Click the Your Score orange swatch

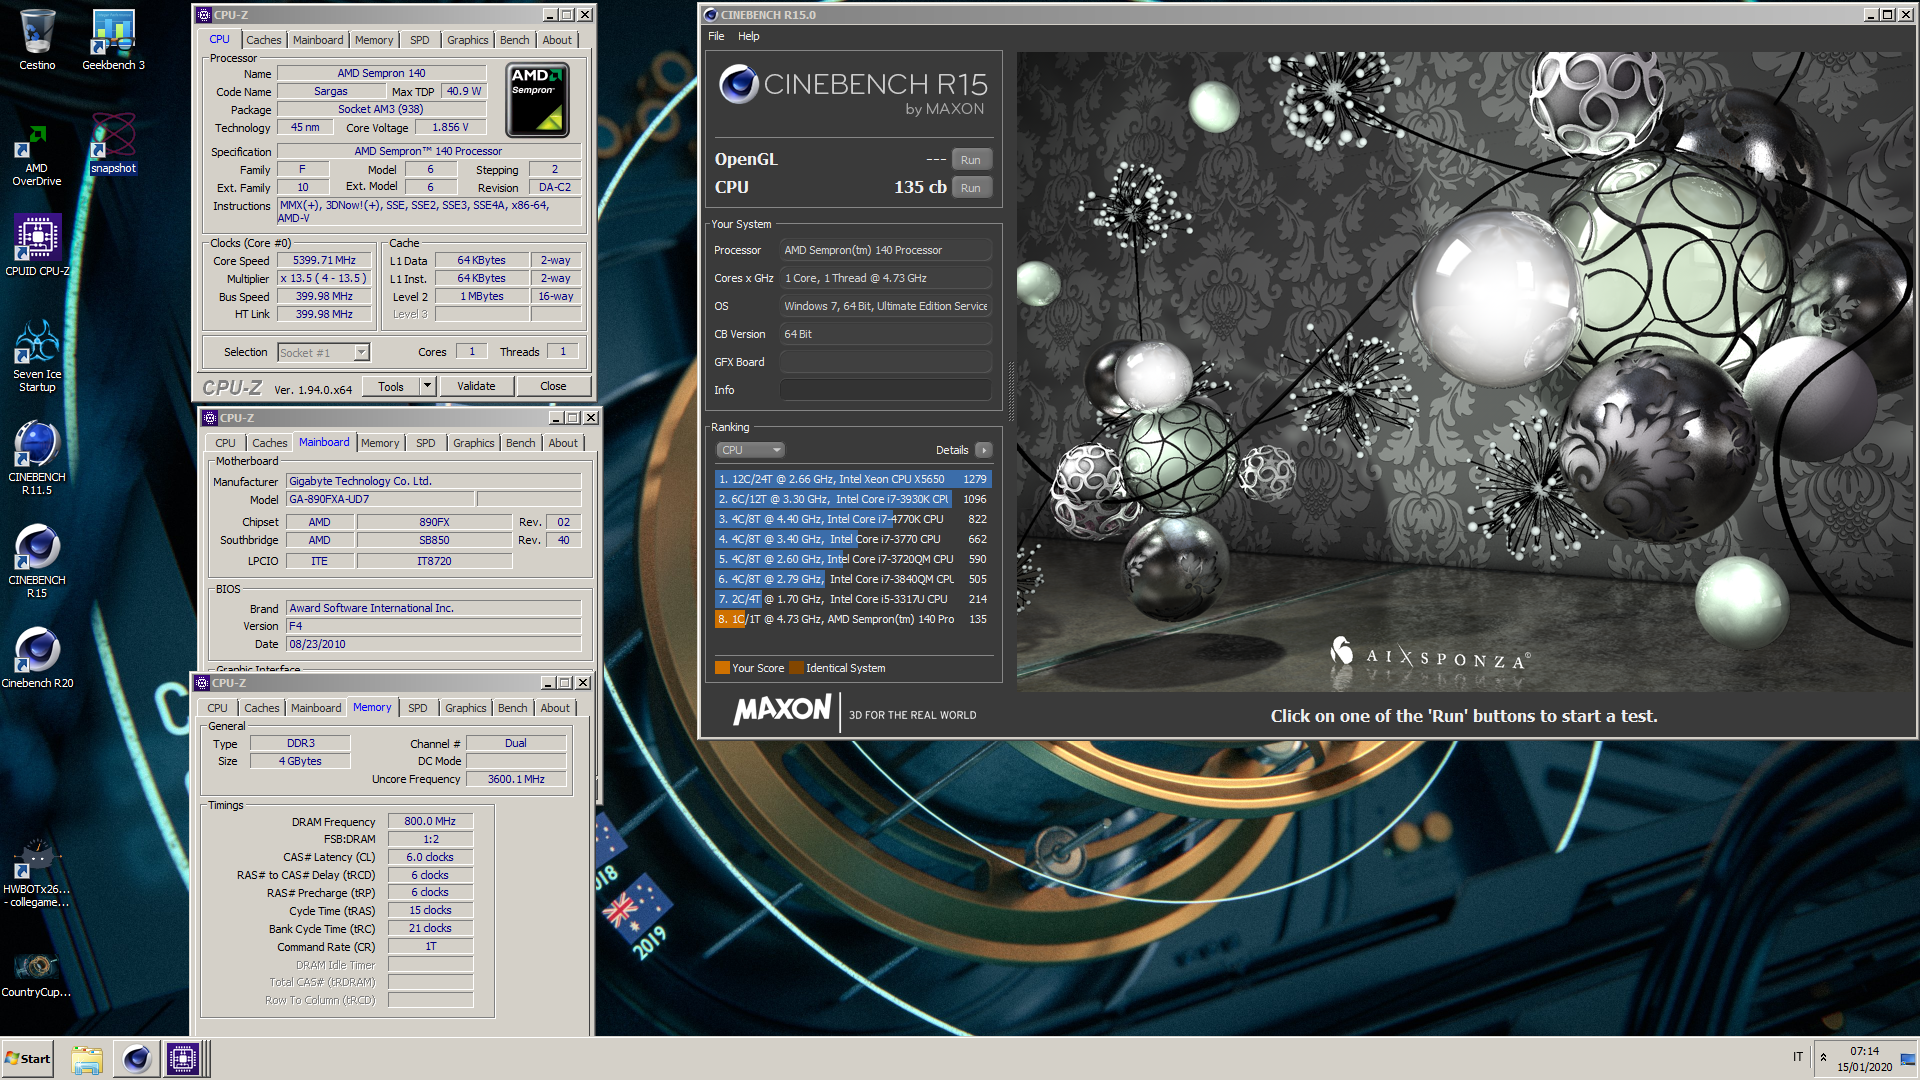(722, 668)
